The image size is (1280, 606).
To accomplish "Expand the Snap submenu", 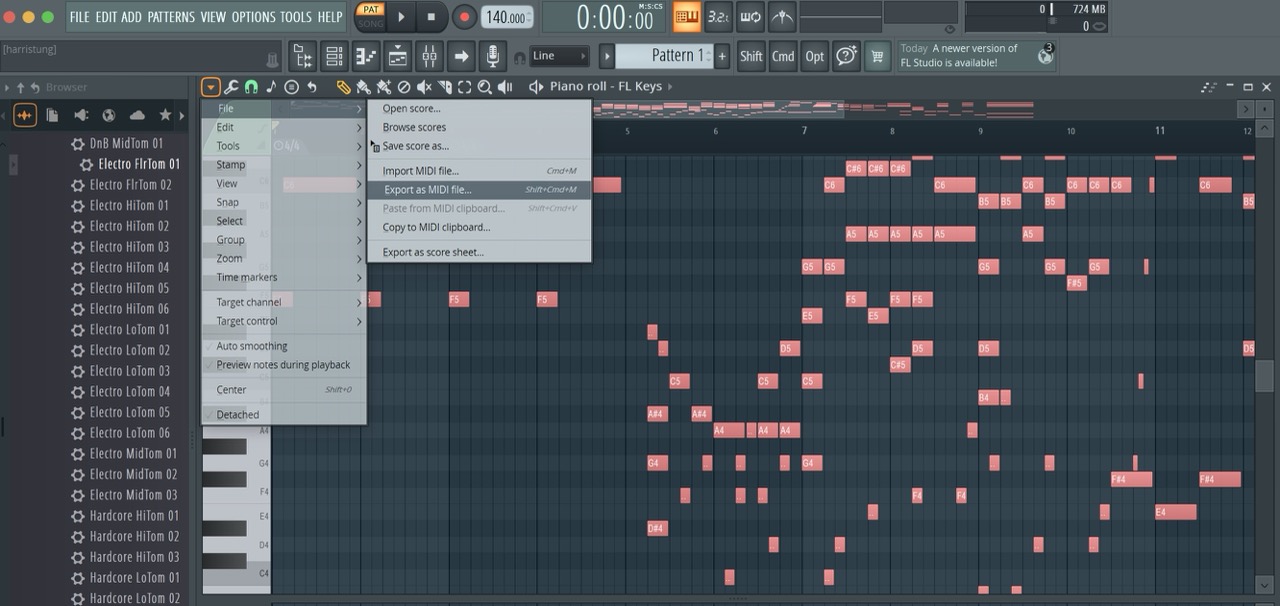I will pyautogui.click(x=284, y=202).
